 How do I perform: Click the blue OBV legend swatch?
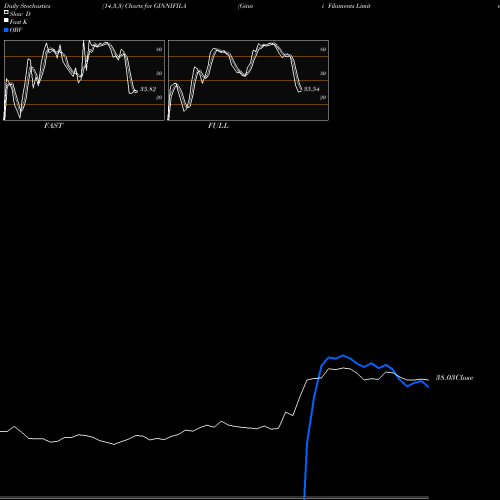(x=6, y=30)
